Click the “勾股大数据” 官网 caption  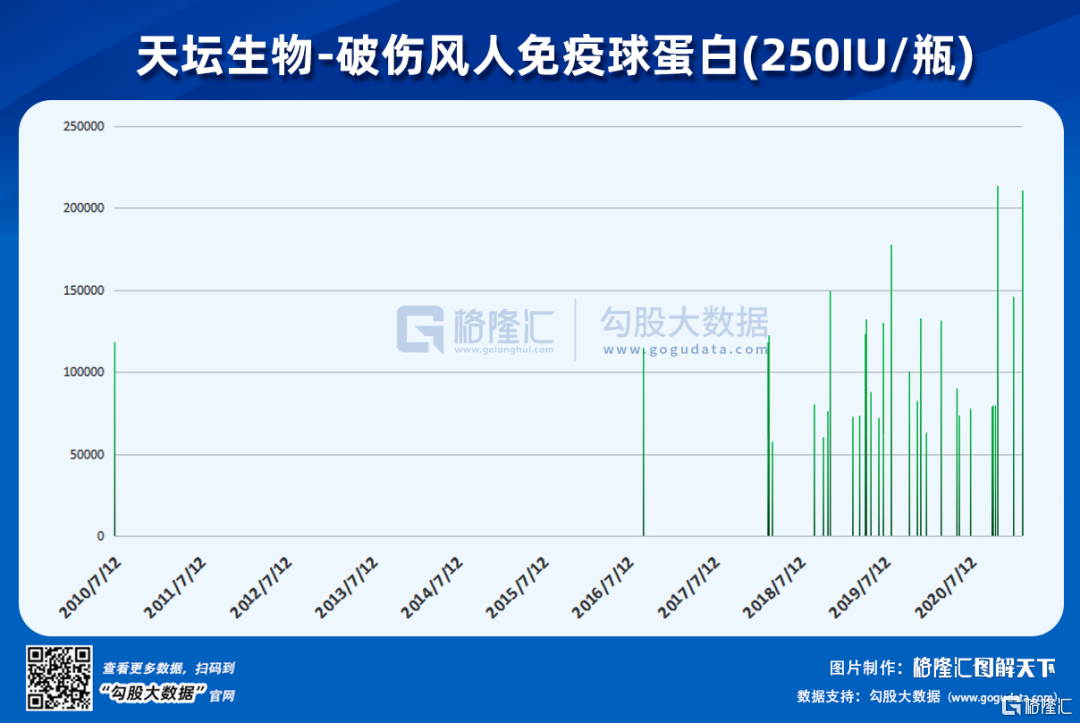[167, 693]
